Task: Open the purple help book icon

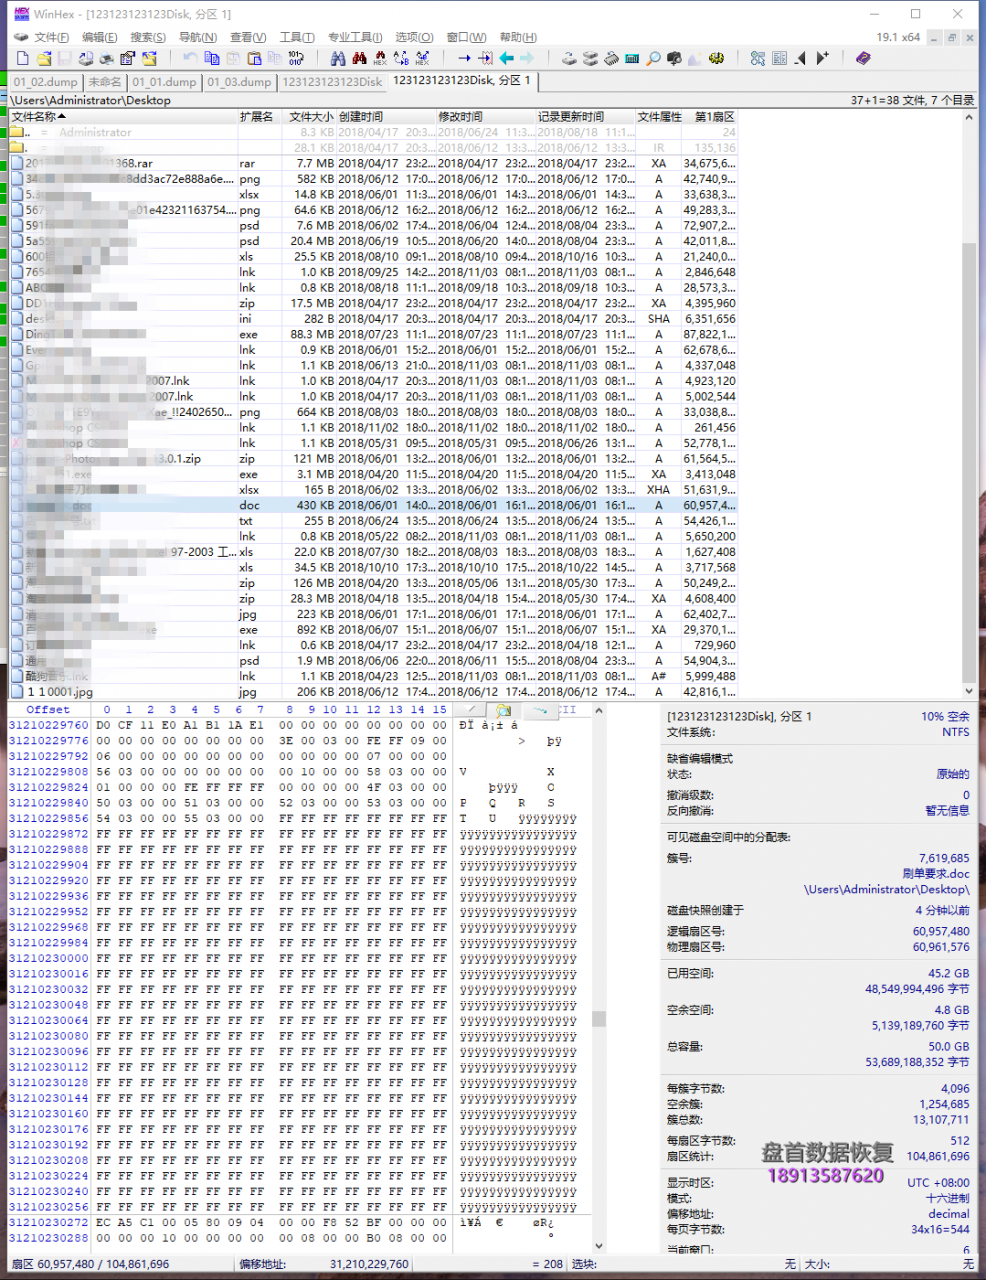Action: [x=863, y=59]
